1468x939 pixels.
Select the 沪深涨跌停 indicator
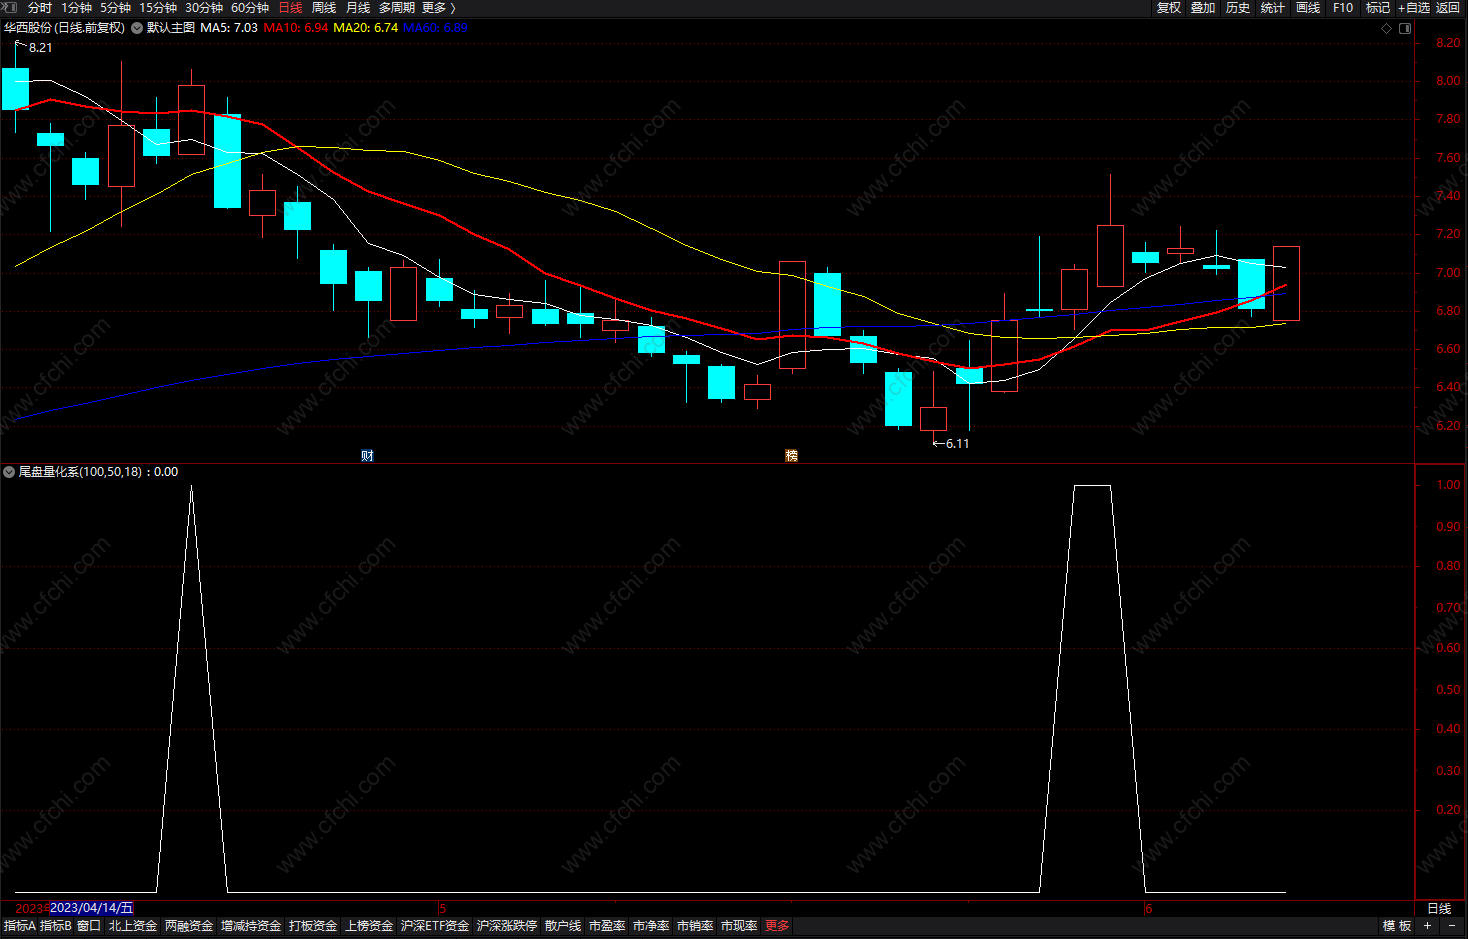pos(507,926)
